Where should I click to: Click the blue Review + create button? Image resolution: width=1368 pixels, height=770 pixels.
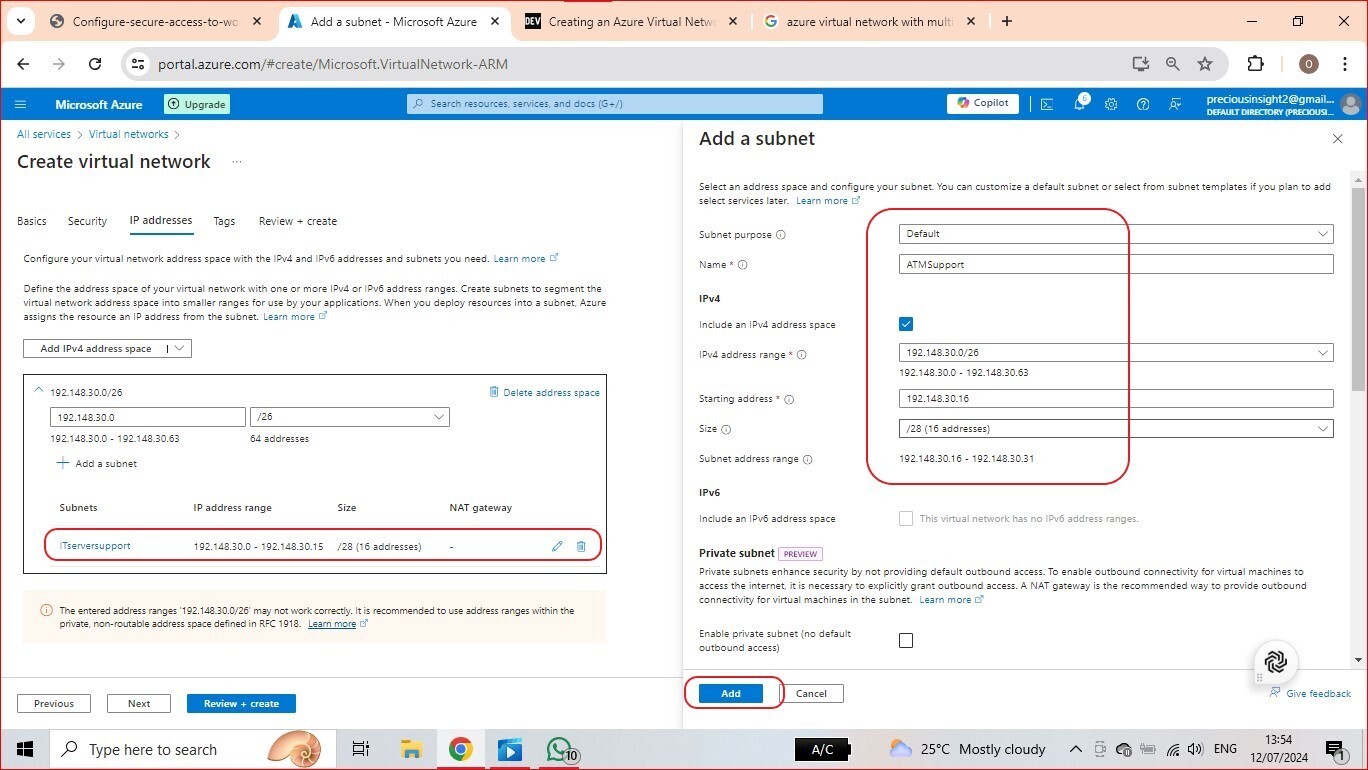pos(241,703)
